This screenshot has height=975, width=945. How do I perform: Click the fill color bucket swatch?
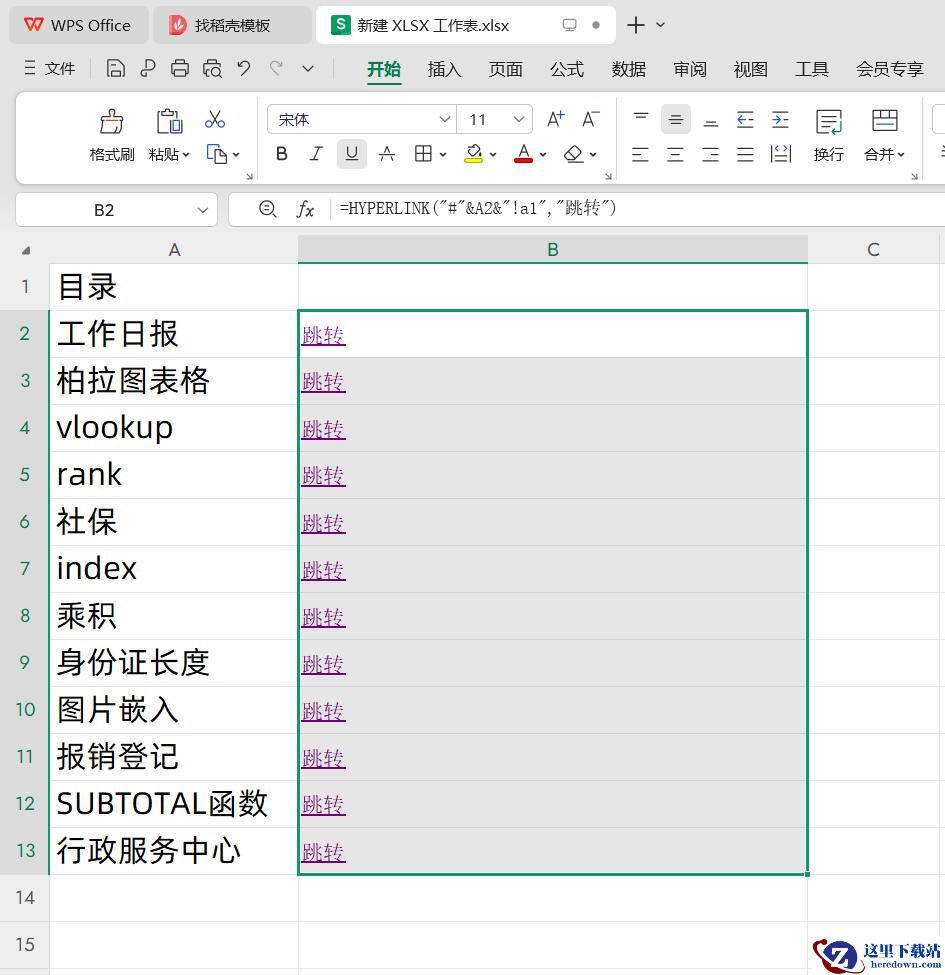(474, 154)
